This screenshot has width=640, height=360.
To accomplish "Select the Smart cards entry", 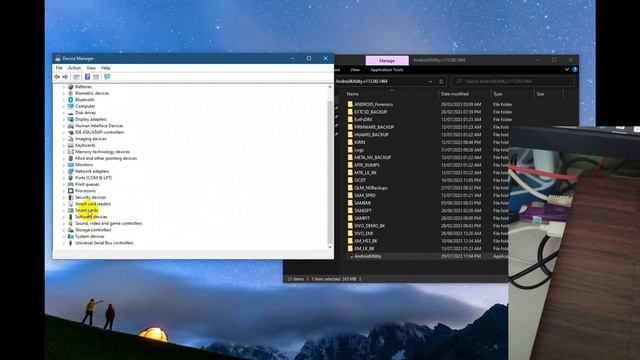I will pyautogui.click(x=87, y=211).
